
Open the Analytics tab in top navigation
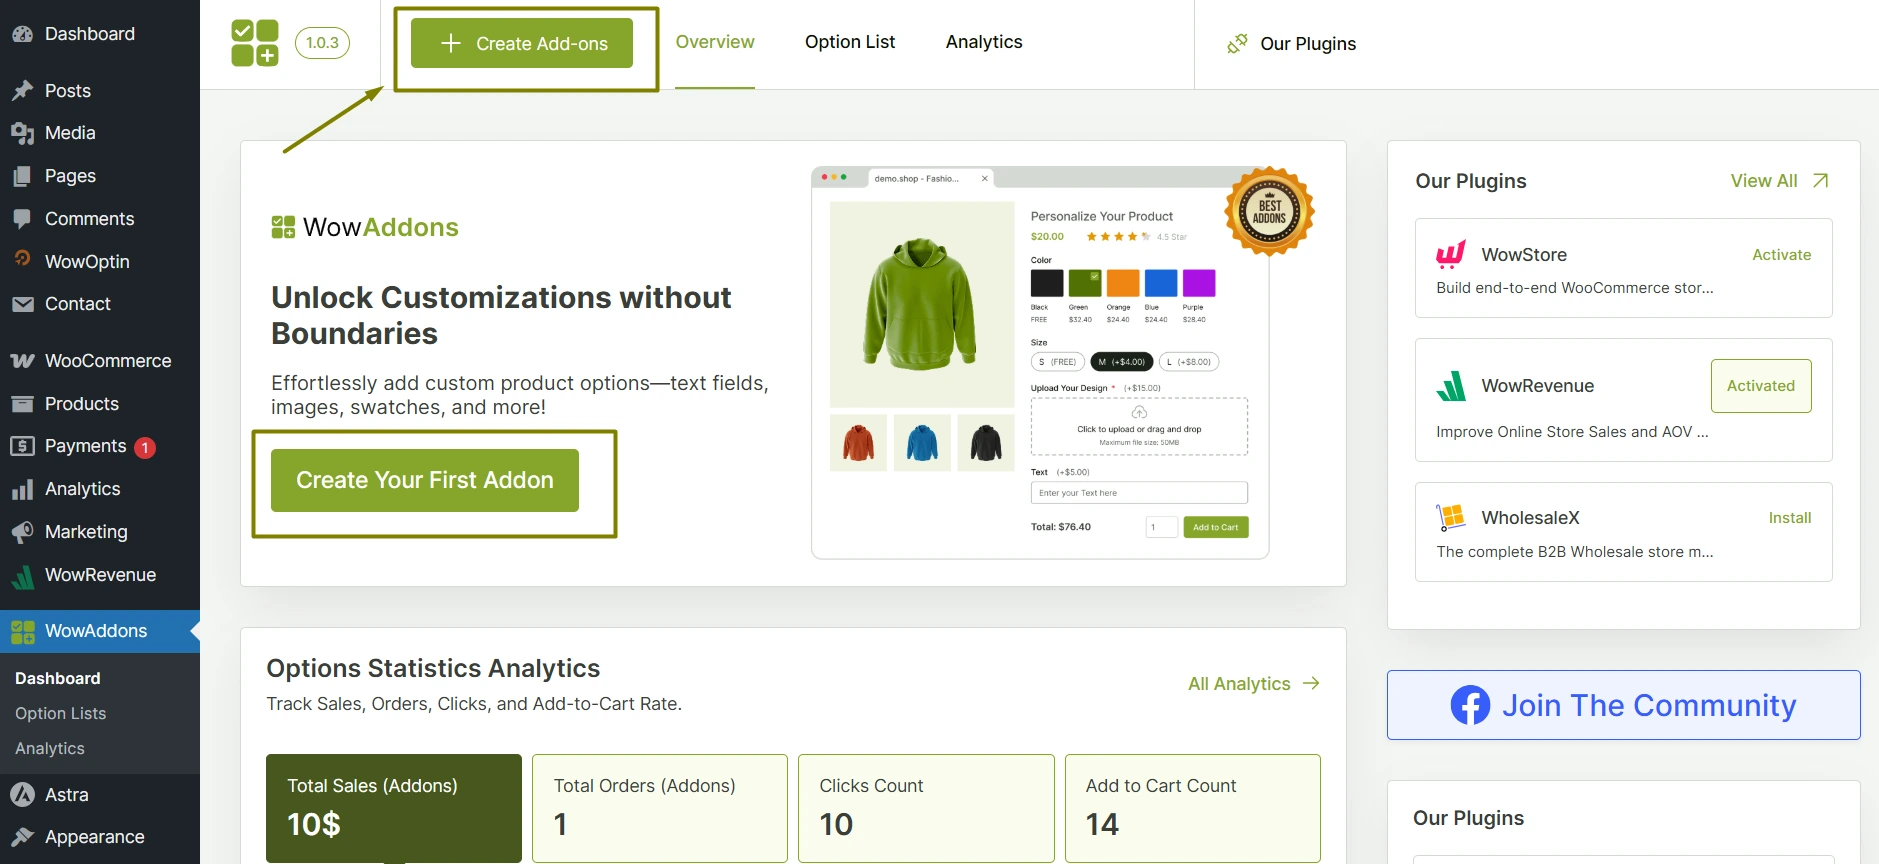tap(983, 42)
